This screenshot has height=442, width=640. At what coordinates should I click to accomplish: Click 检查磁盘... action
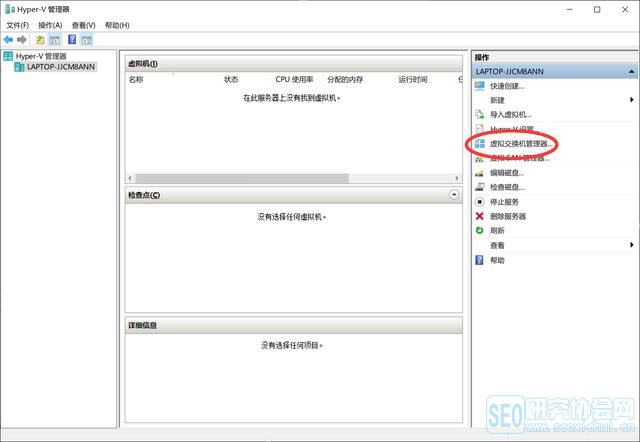[507, 187]
